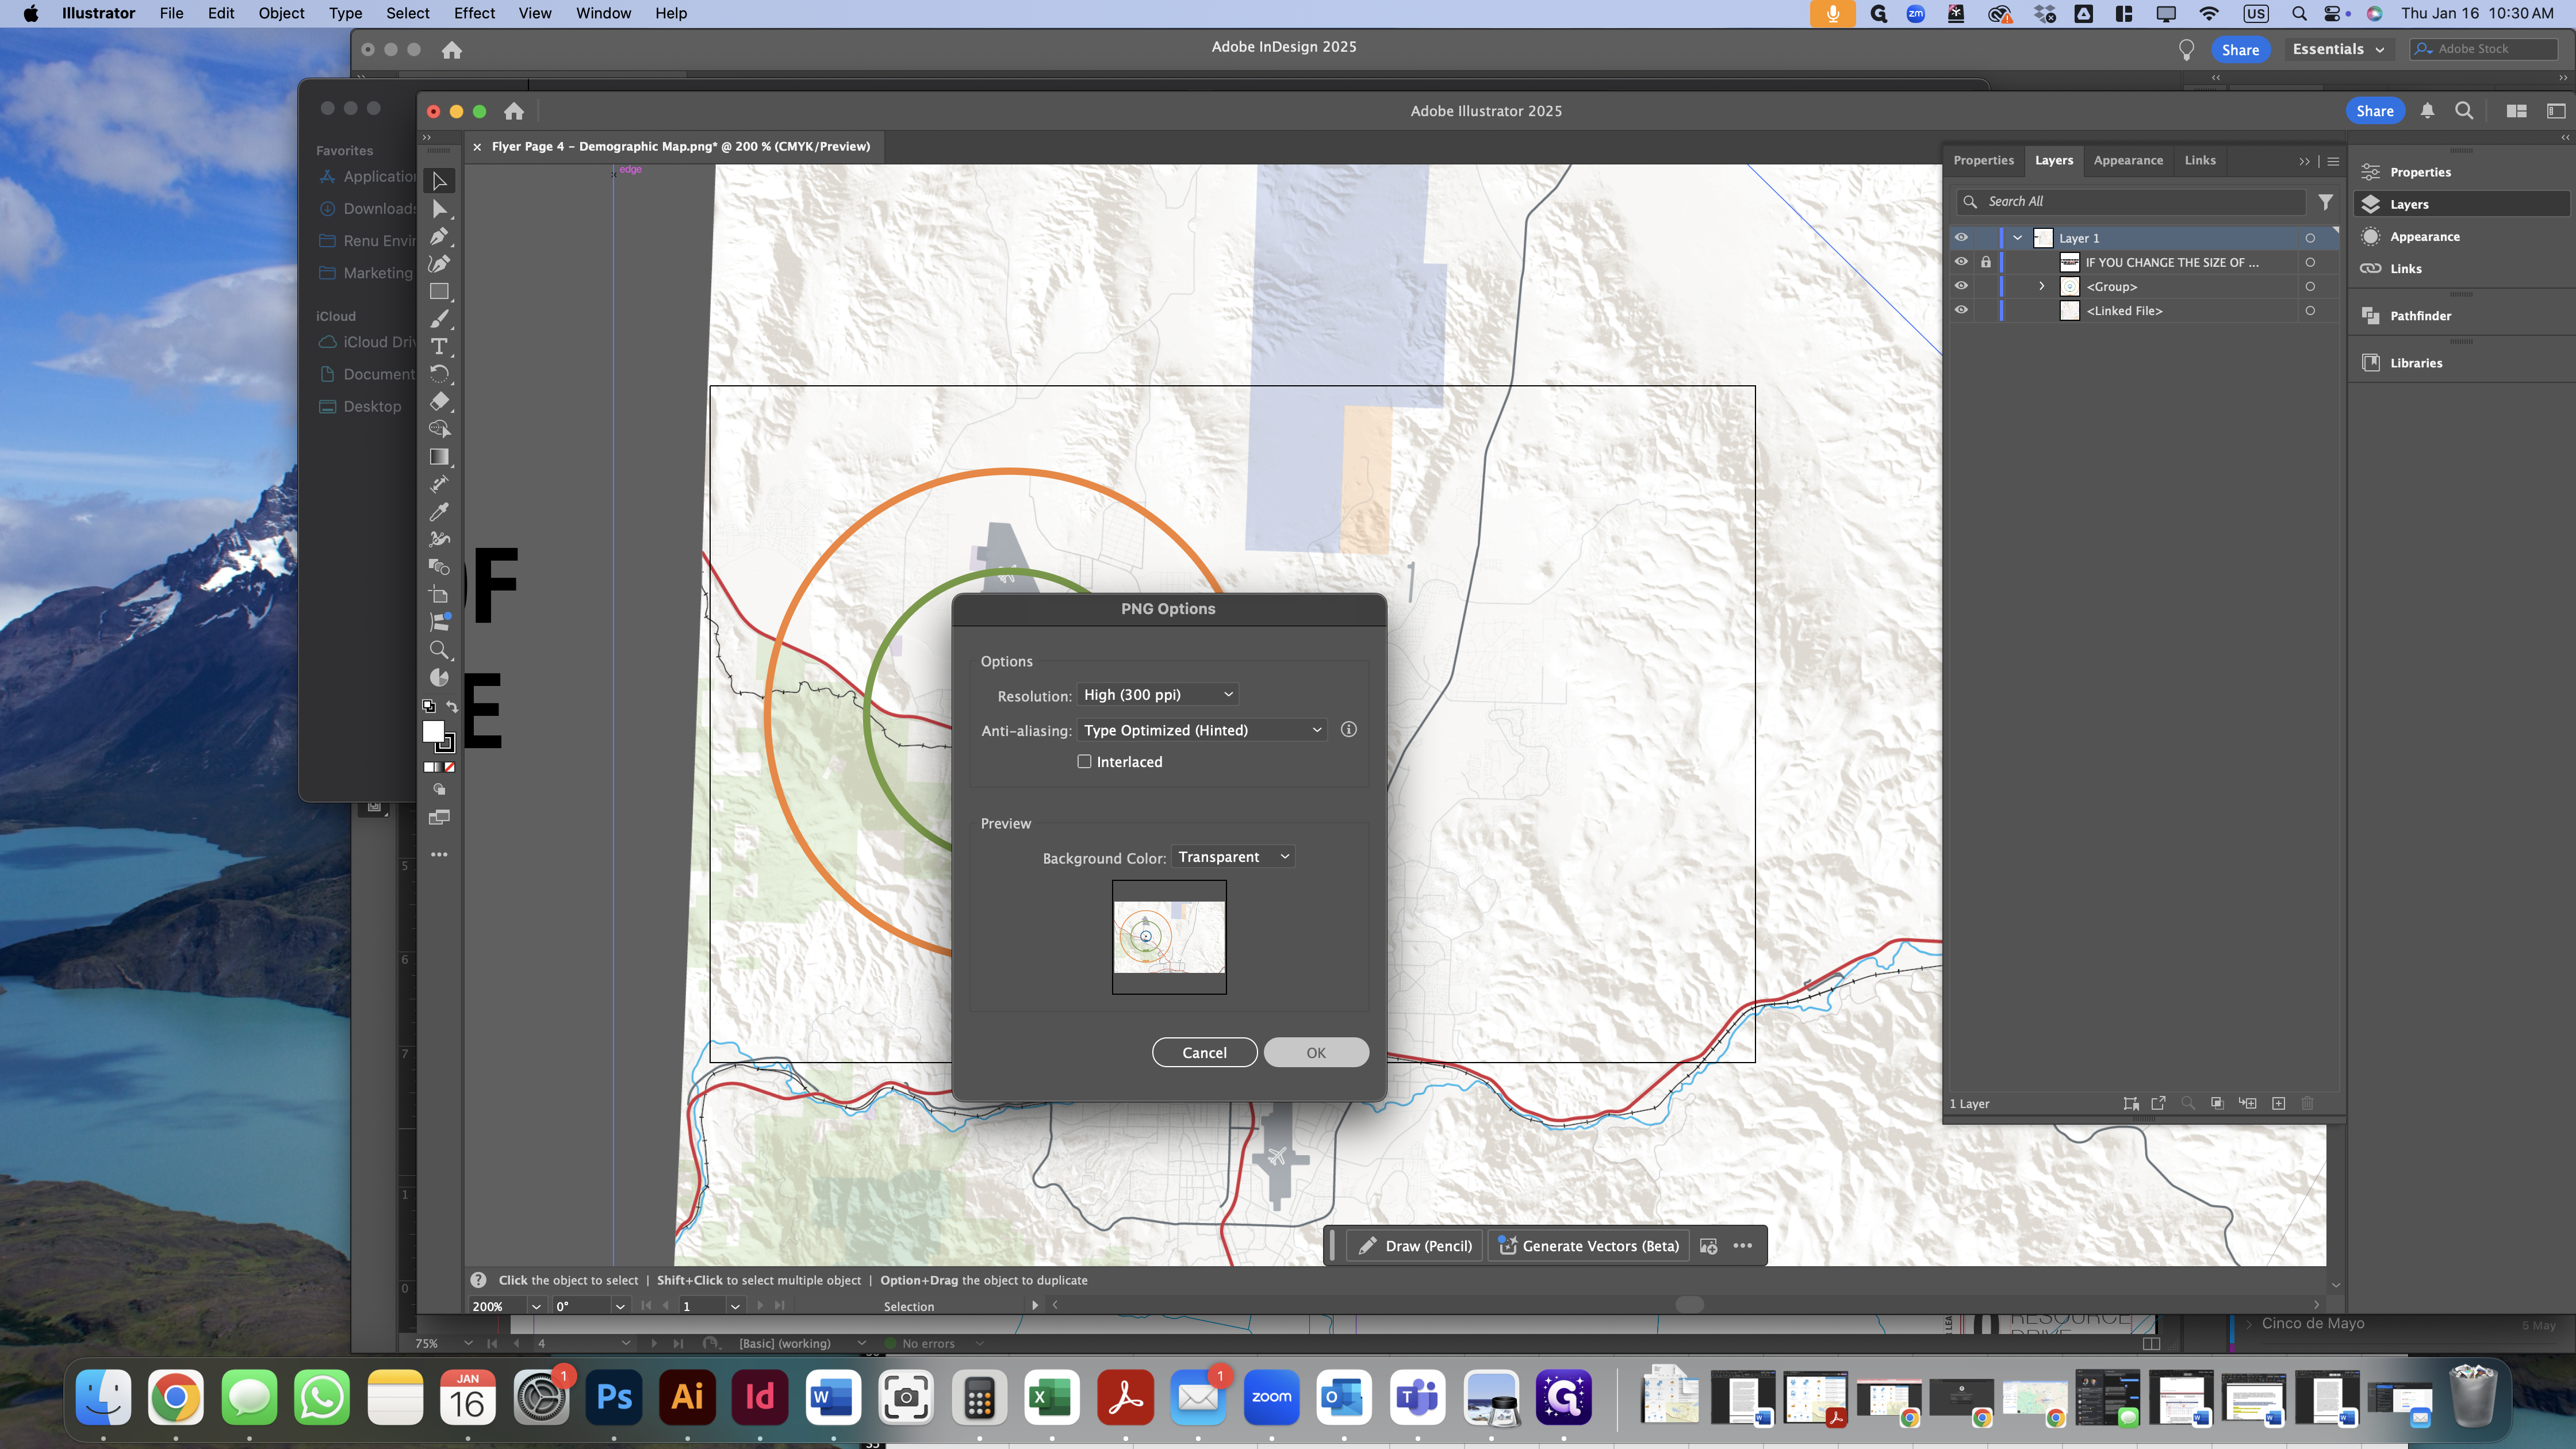Click Cancel in PNG Options

[1204, 1052]
